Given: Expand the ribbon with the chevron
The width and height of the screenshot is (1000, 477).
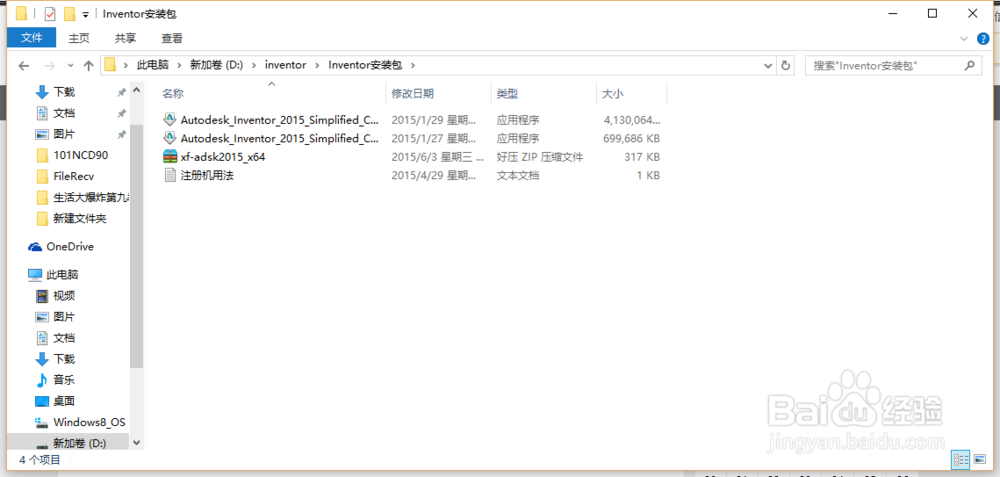Looking at the screenshot, I should 964,39.
